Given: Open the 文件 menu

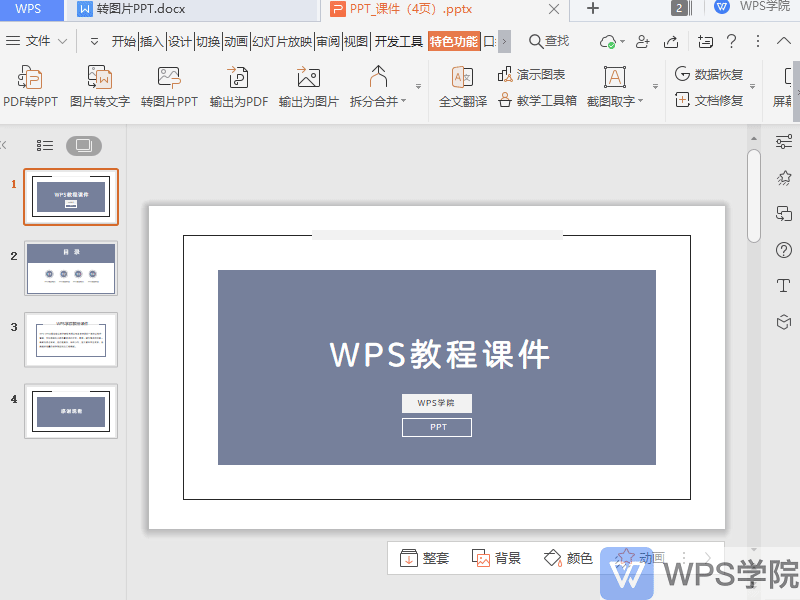Looking at the screenshot, I should pyautogui.click(x=36, y=41).
